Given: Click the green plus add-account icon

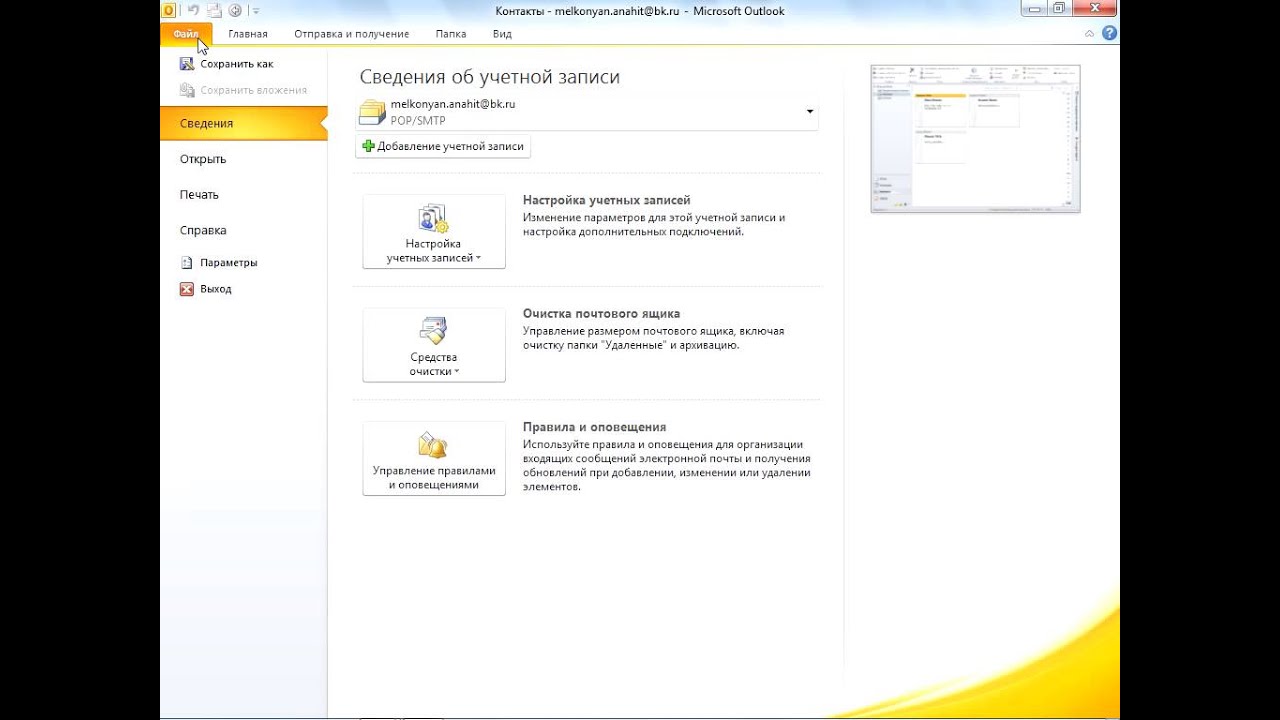Looking at the screenshot, I should (368, 146).
